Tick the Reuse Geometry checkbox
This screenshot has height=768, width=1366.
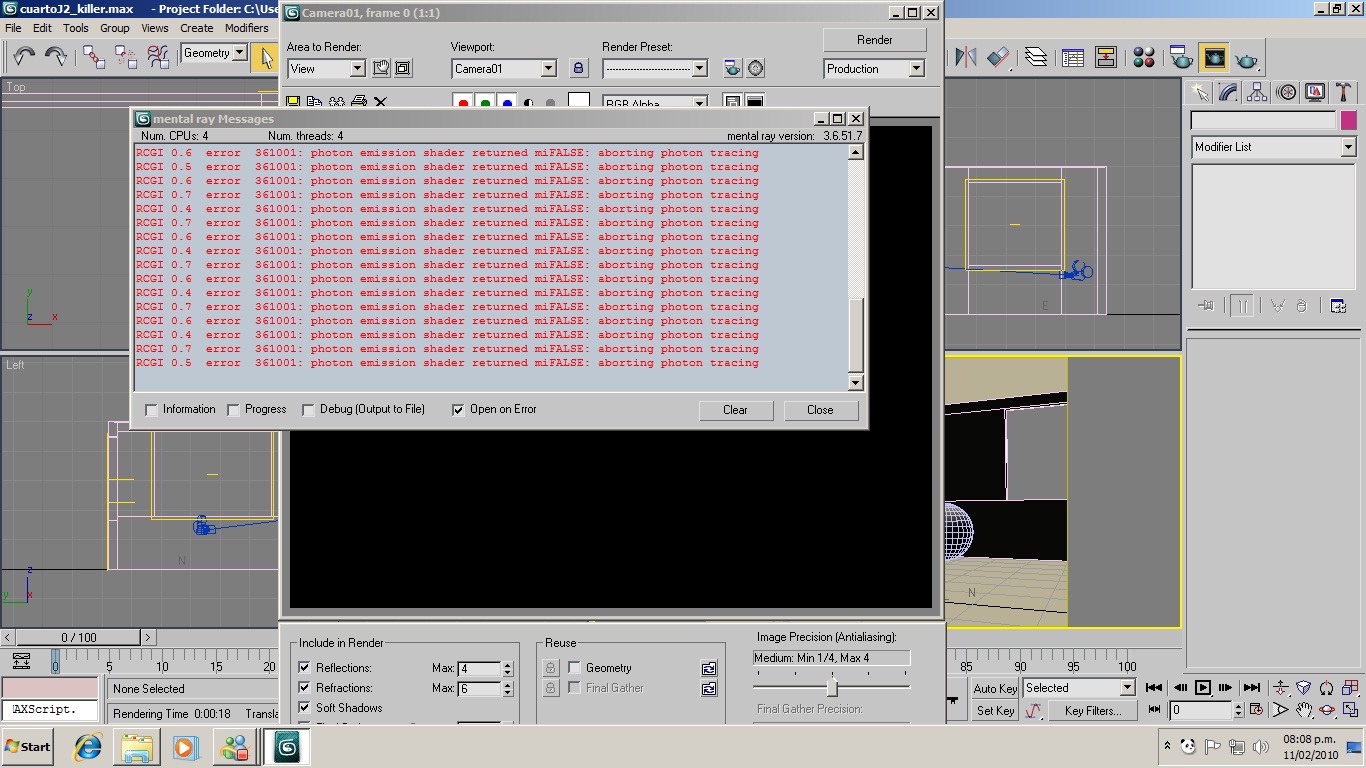(574, 668)
